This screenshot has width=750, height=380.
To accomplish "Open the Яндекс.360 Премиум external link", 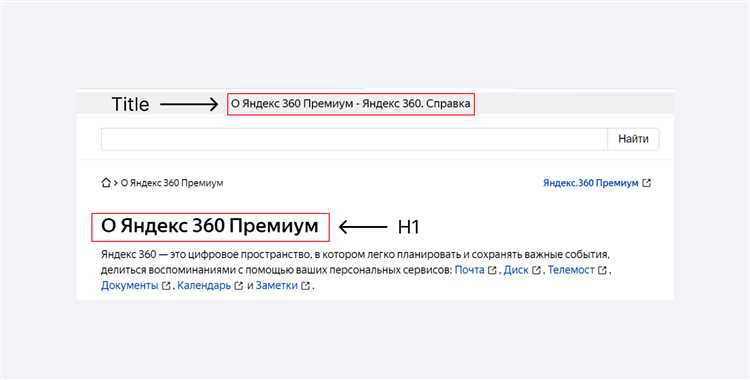I will click(x=591, y=183).
